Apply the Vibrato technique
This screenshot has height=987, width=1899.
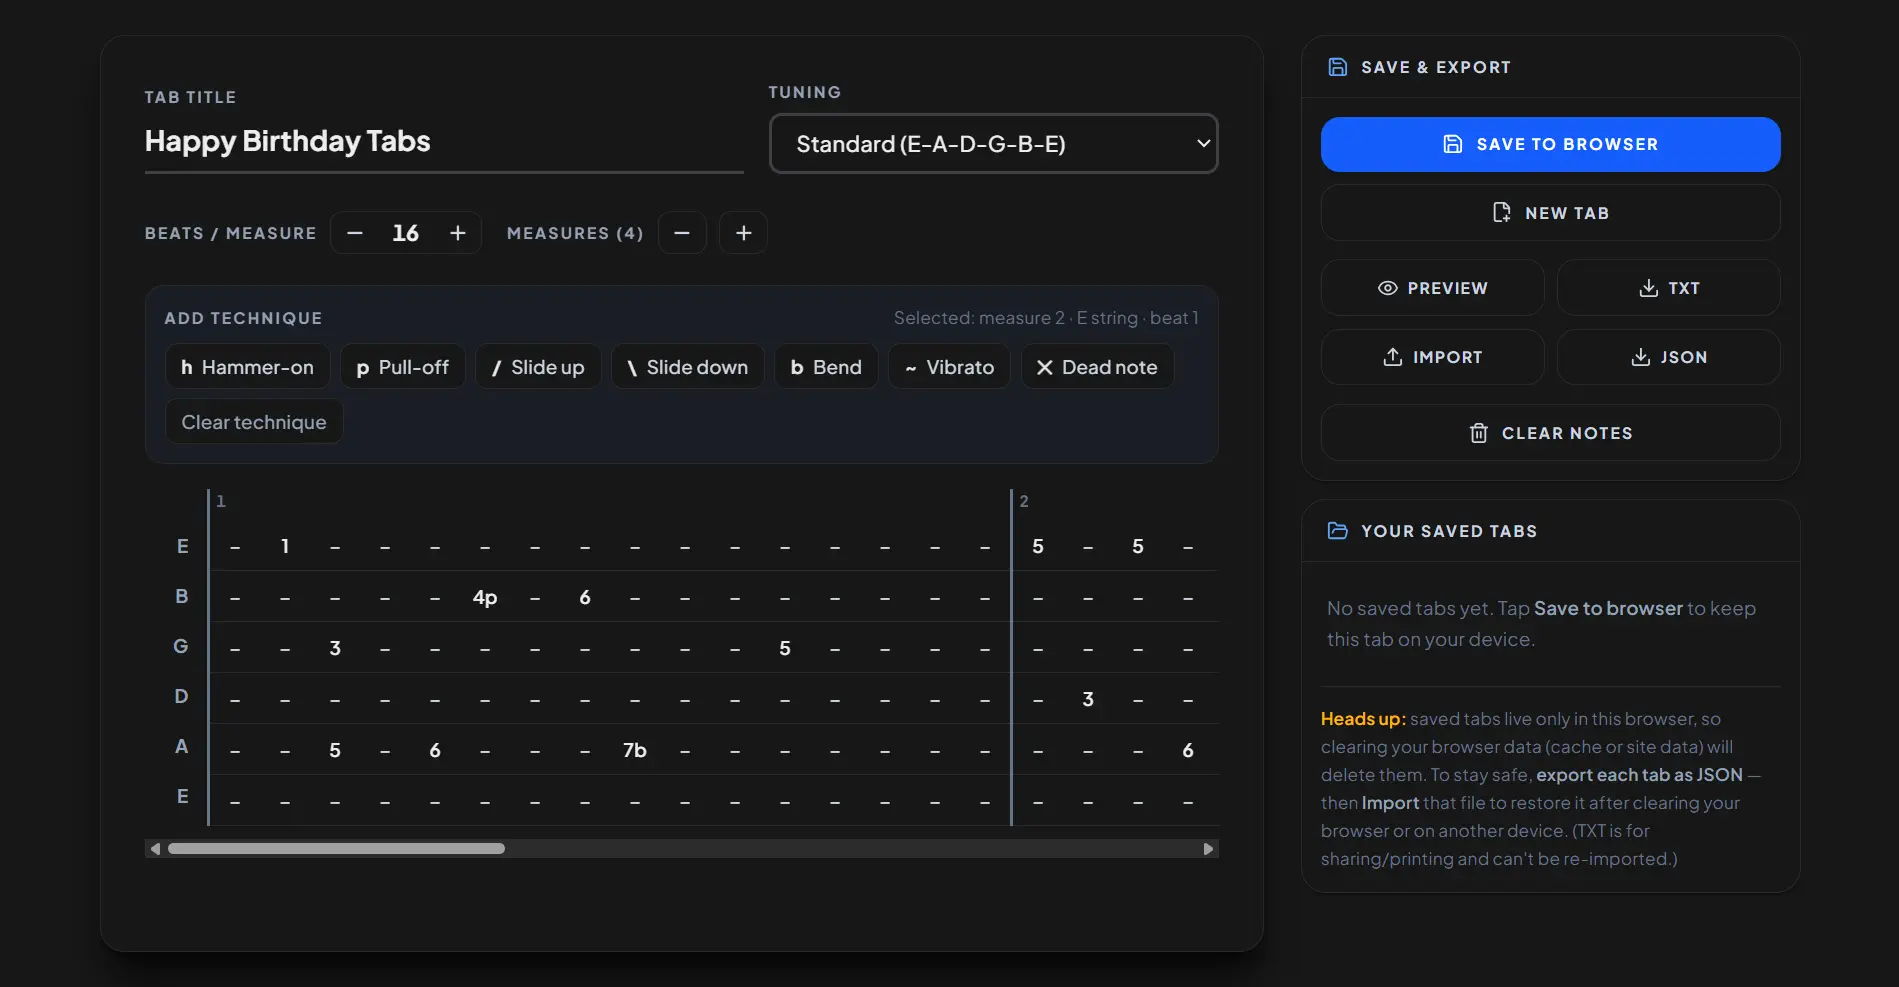[x=949, y=367]
